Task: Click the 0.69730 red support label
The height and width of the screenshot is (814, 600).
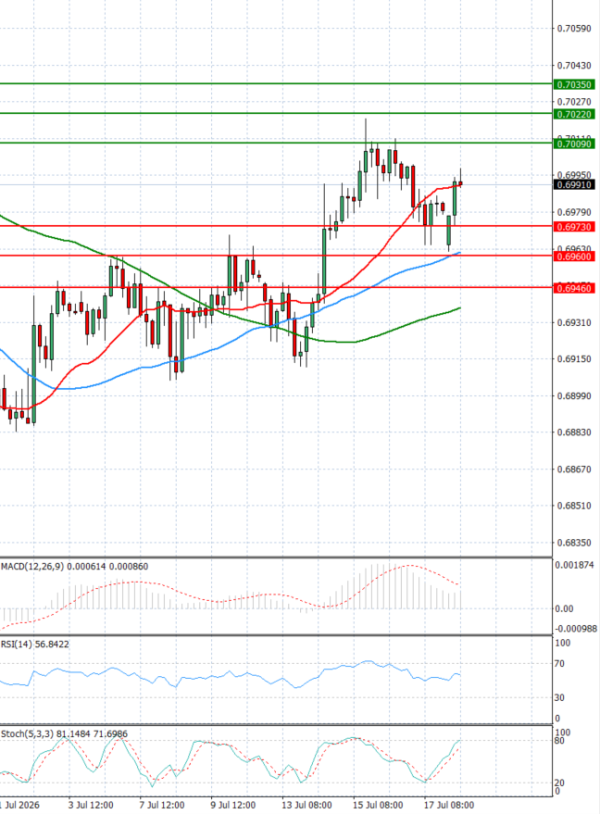Action: click(x=574, y=227)
